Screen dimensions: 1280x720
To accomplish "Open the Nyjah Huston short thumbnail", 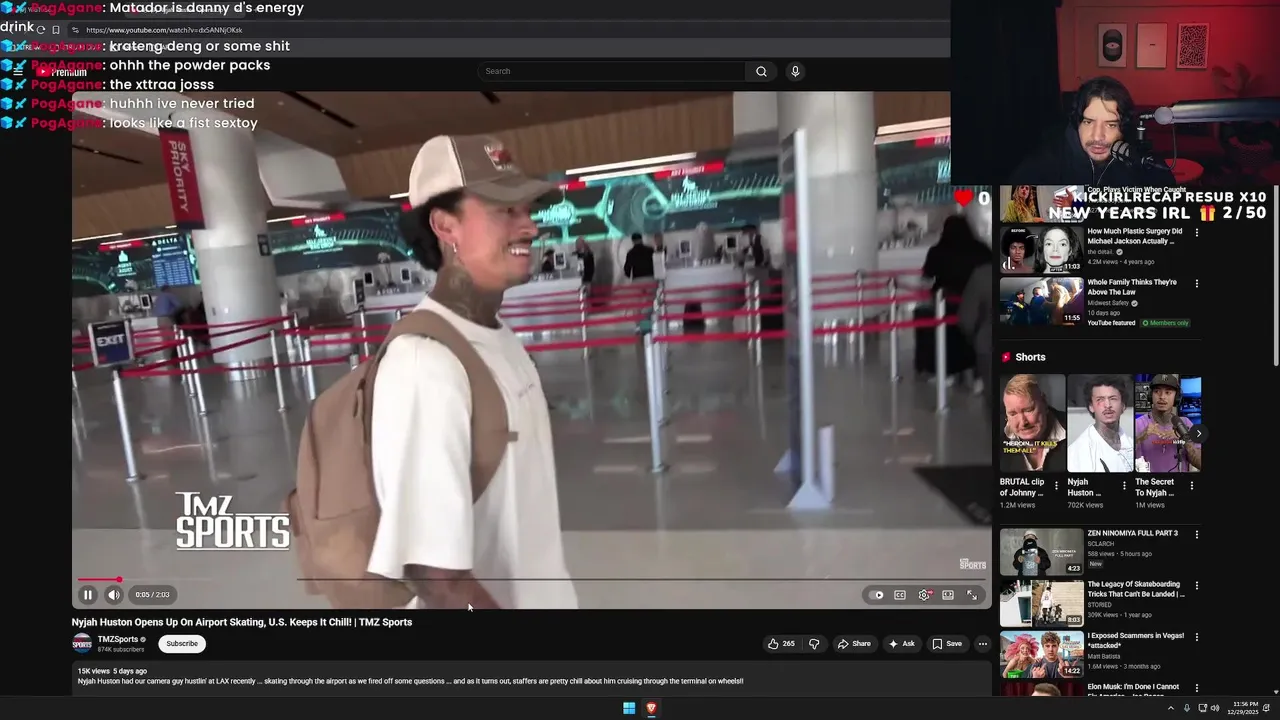I will (1100, 423).
